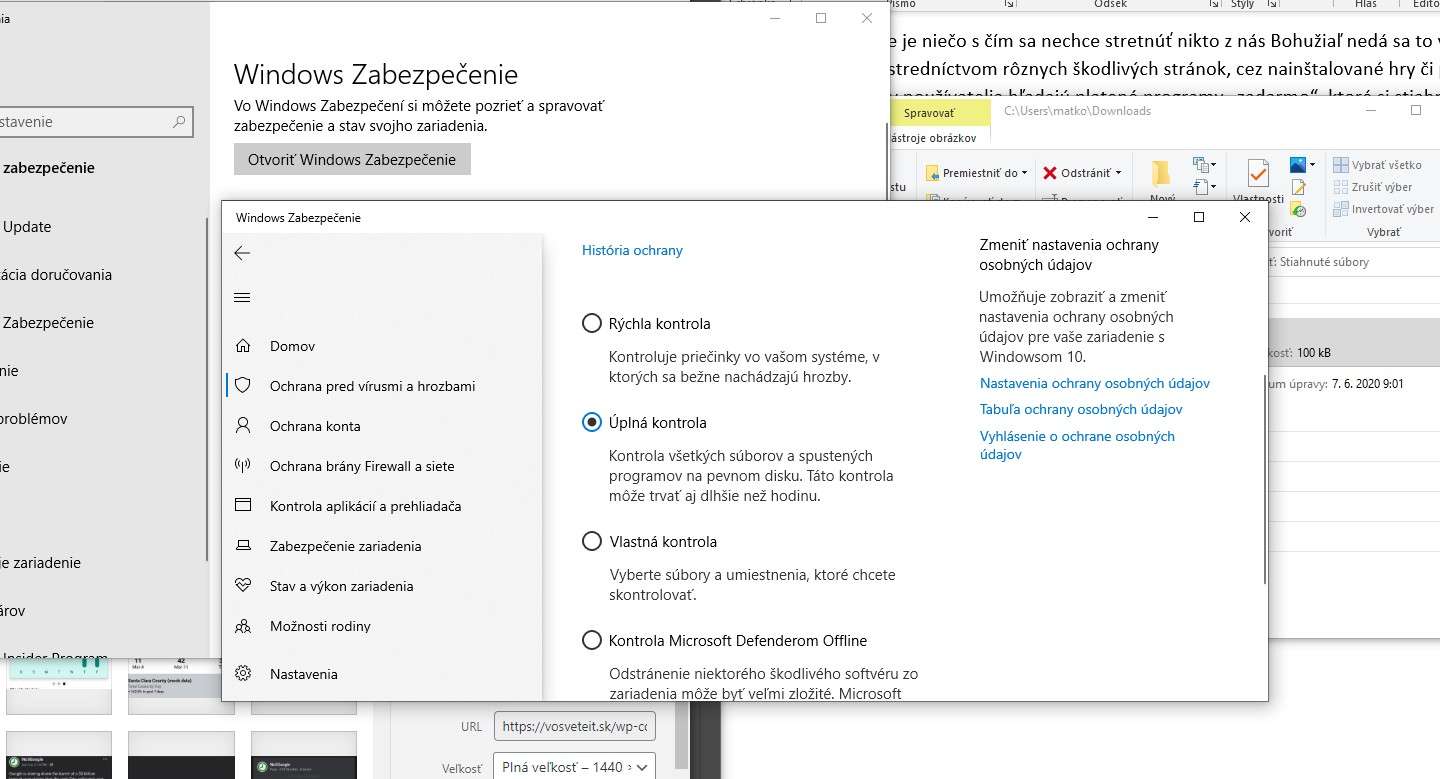Open Tabuľa ochrany osobných údajov link
1440x779 pixels.
(1081, 409)
